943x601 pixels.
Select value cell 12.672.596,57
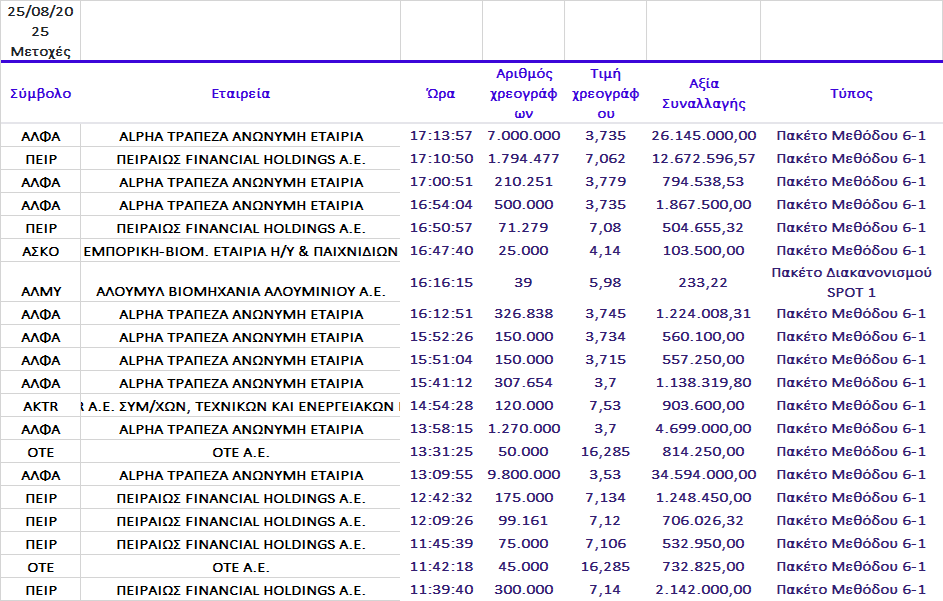(703, 159)
